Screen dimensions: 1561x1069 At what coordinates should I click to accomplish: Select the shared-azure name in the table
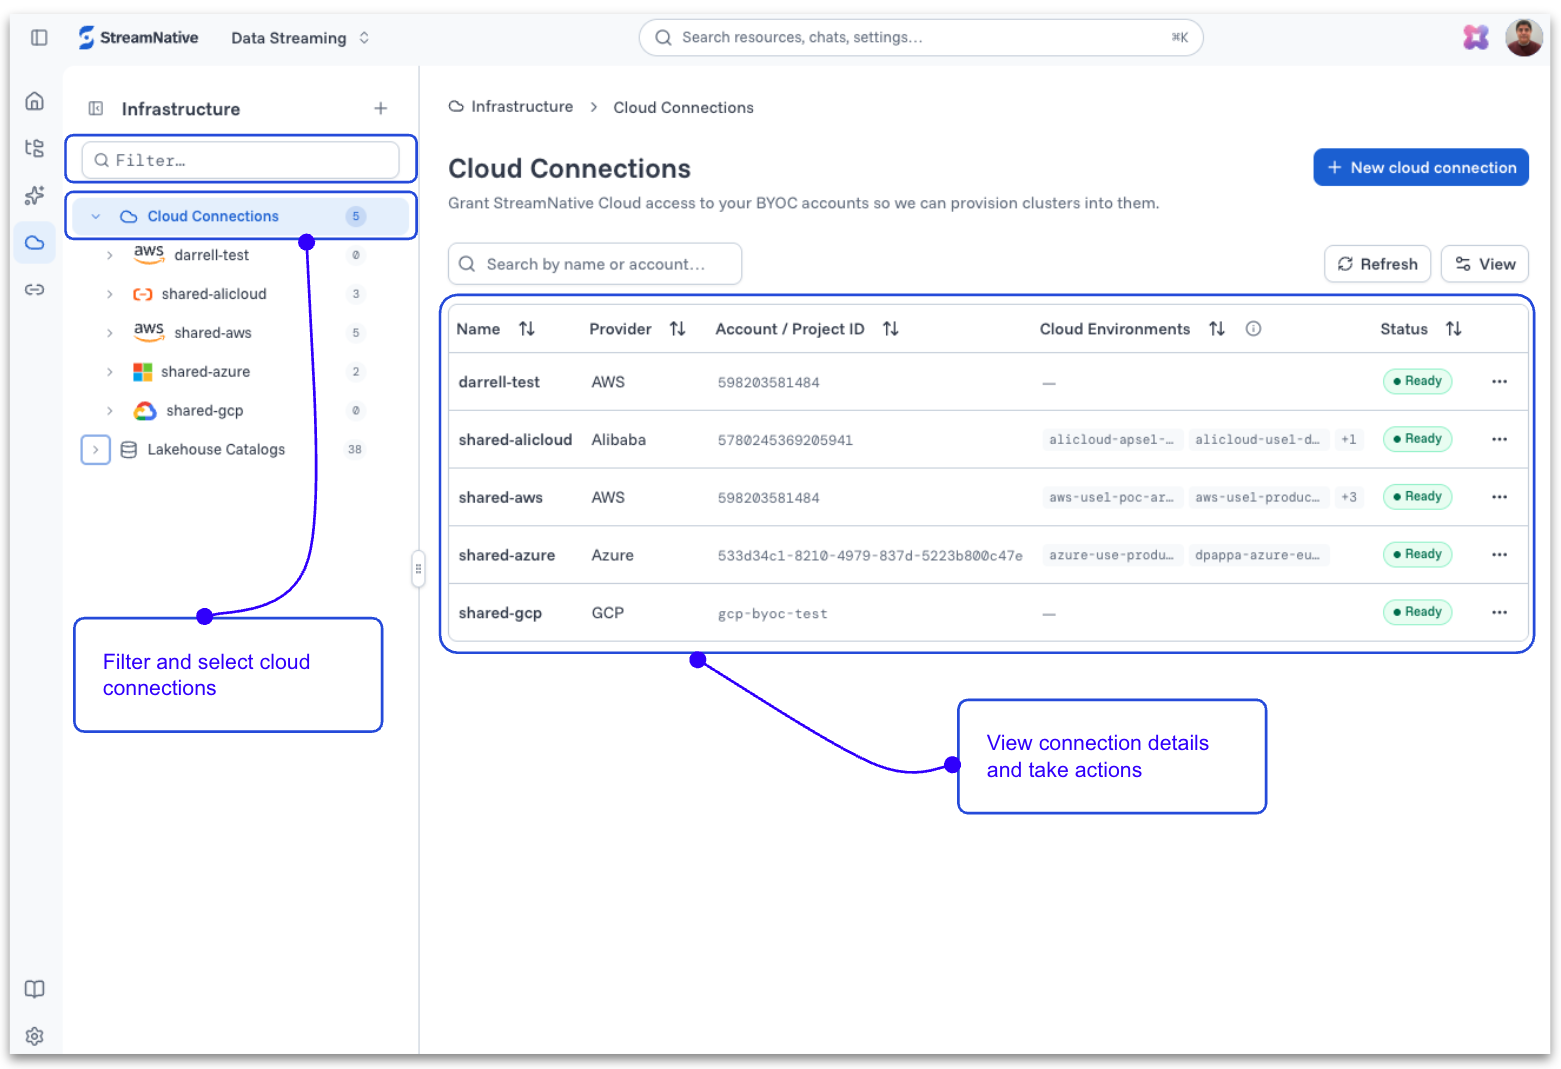[x=507, y=555]
